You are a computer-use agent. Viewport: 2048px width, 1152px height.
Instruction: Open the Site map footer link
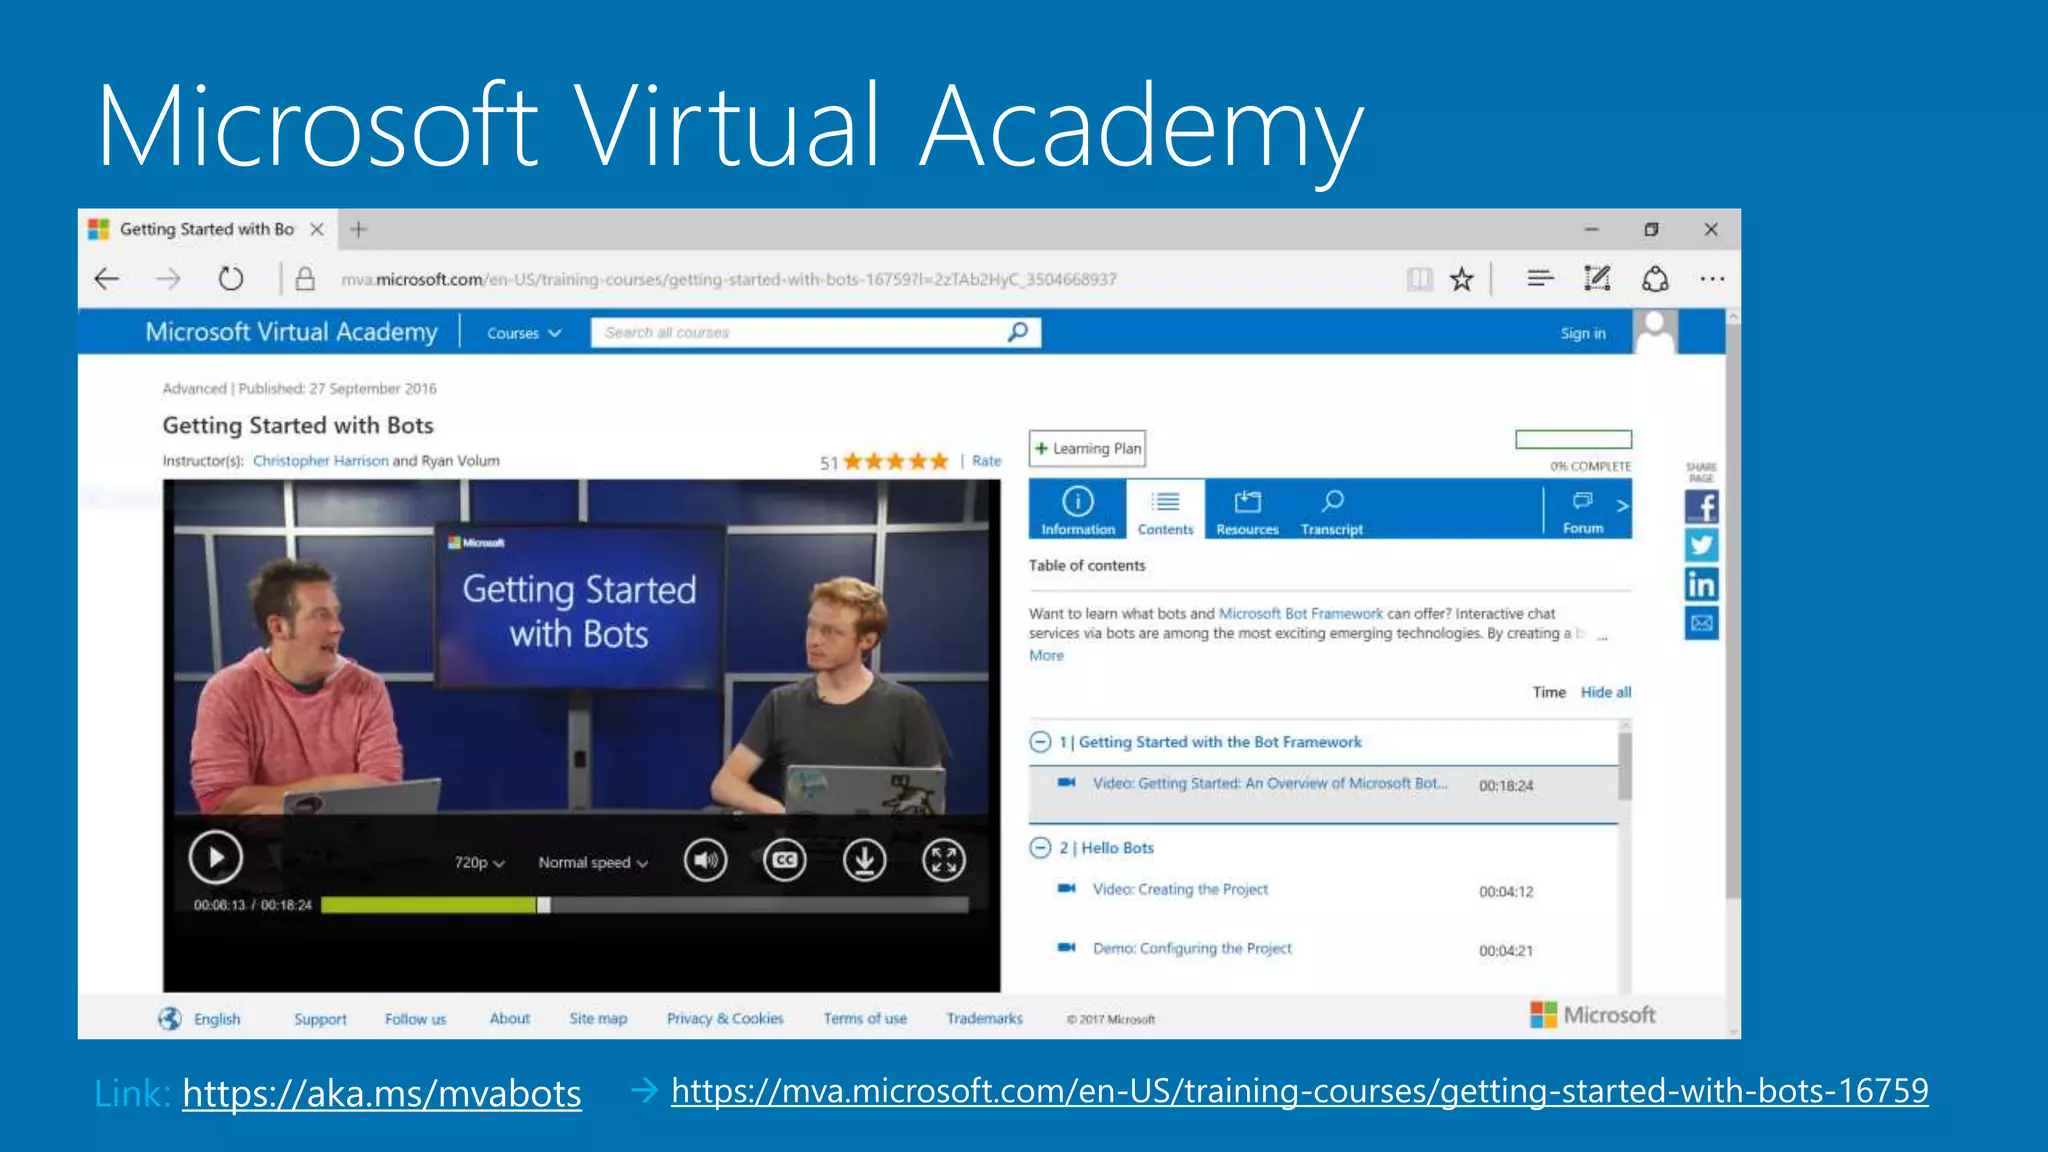(598, 1019)
